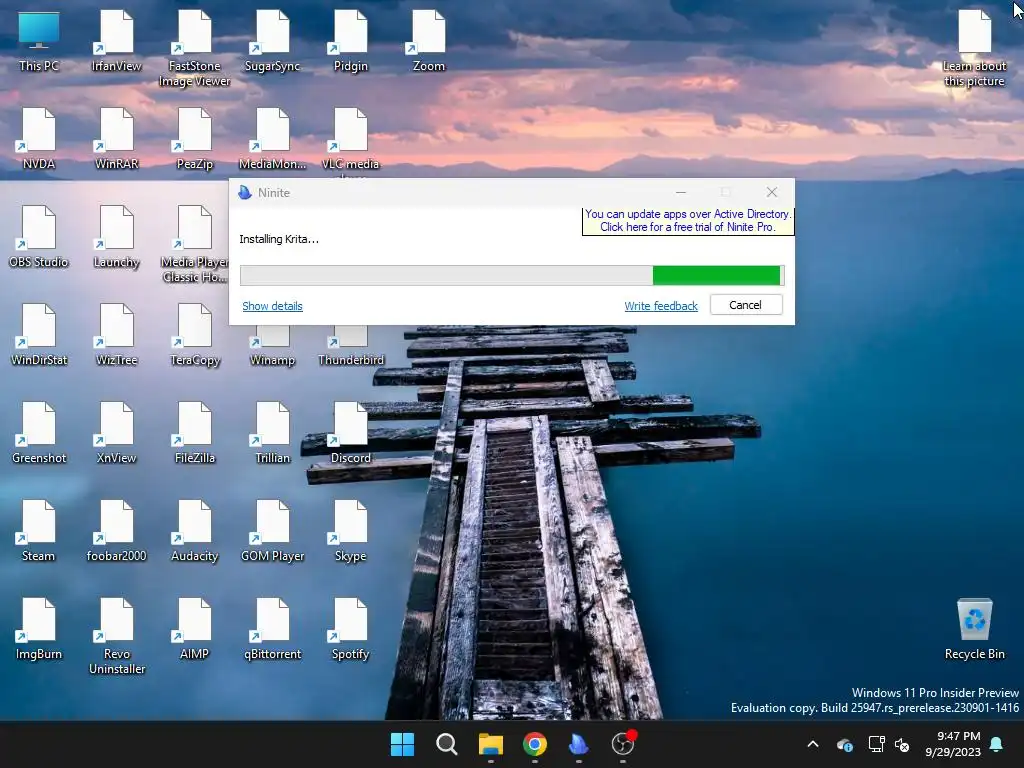1024x768 pixels.
Task: Select the Zoom desktop shortcut
Action: [x=428, y=40]
